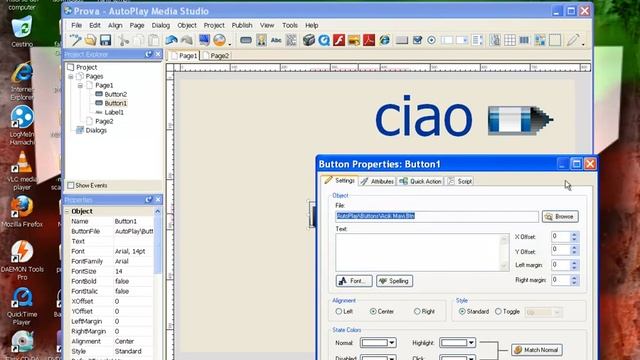Collapse the Object property category
This screenshot has height=360, width=640.
tap(67, 211)
